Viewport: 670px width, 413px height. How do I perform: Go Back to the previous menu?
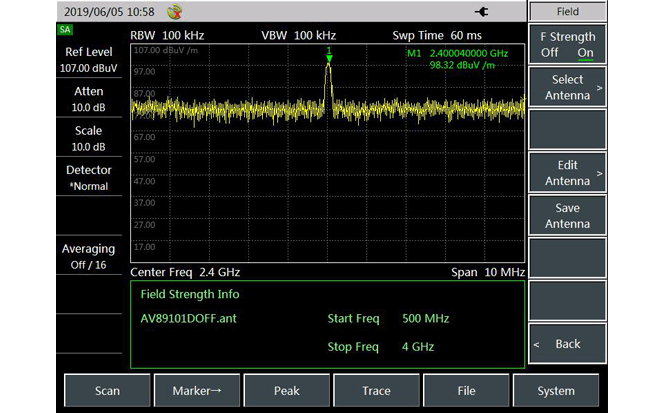click(567, 344)
